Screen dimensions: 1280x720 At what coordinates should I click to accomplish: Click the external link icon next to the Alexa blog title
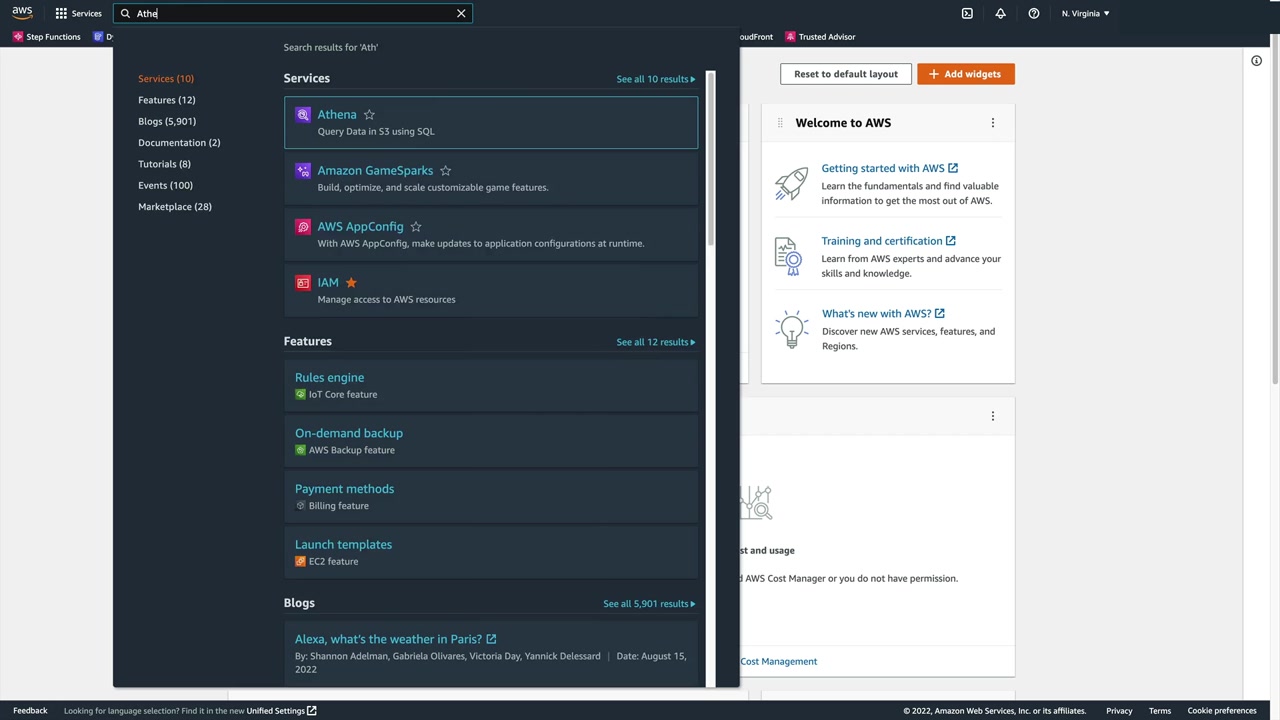(x=491, y=639)
